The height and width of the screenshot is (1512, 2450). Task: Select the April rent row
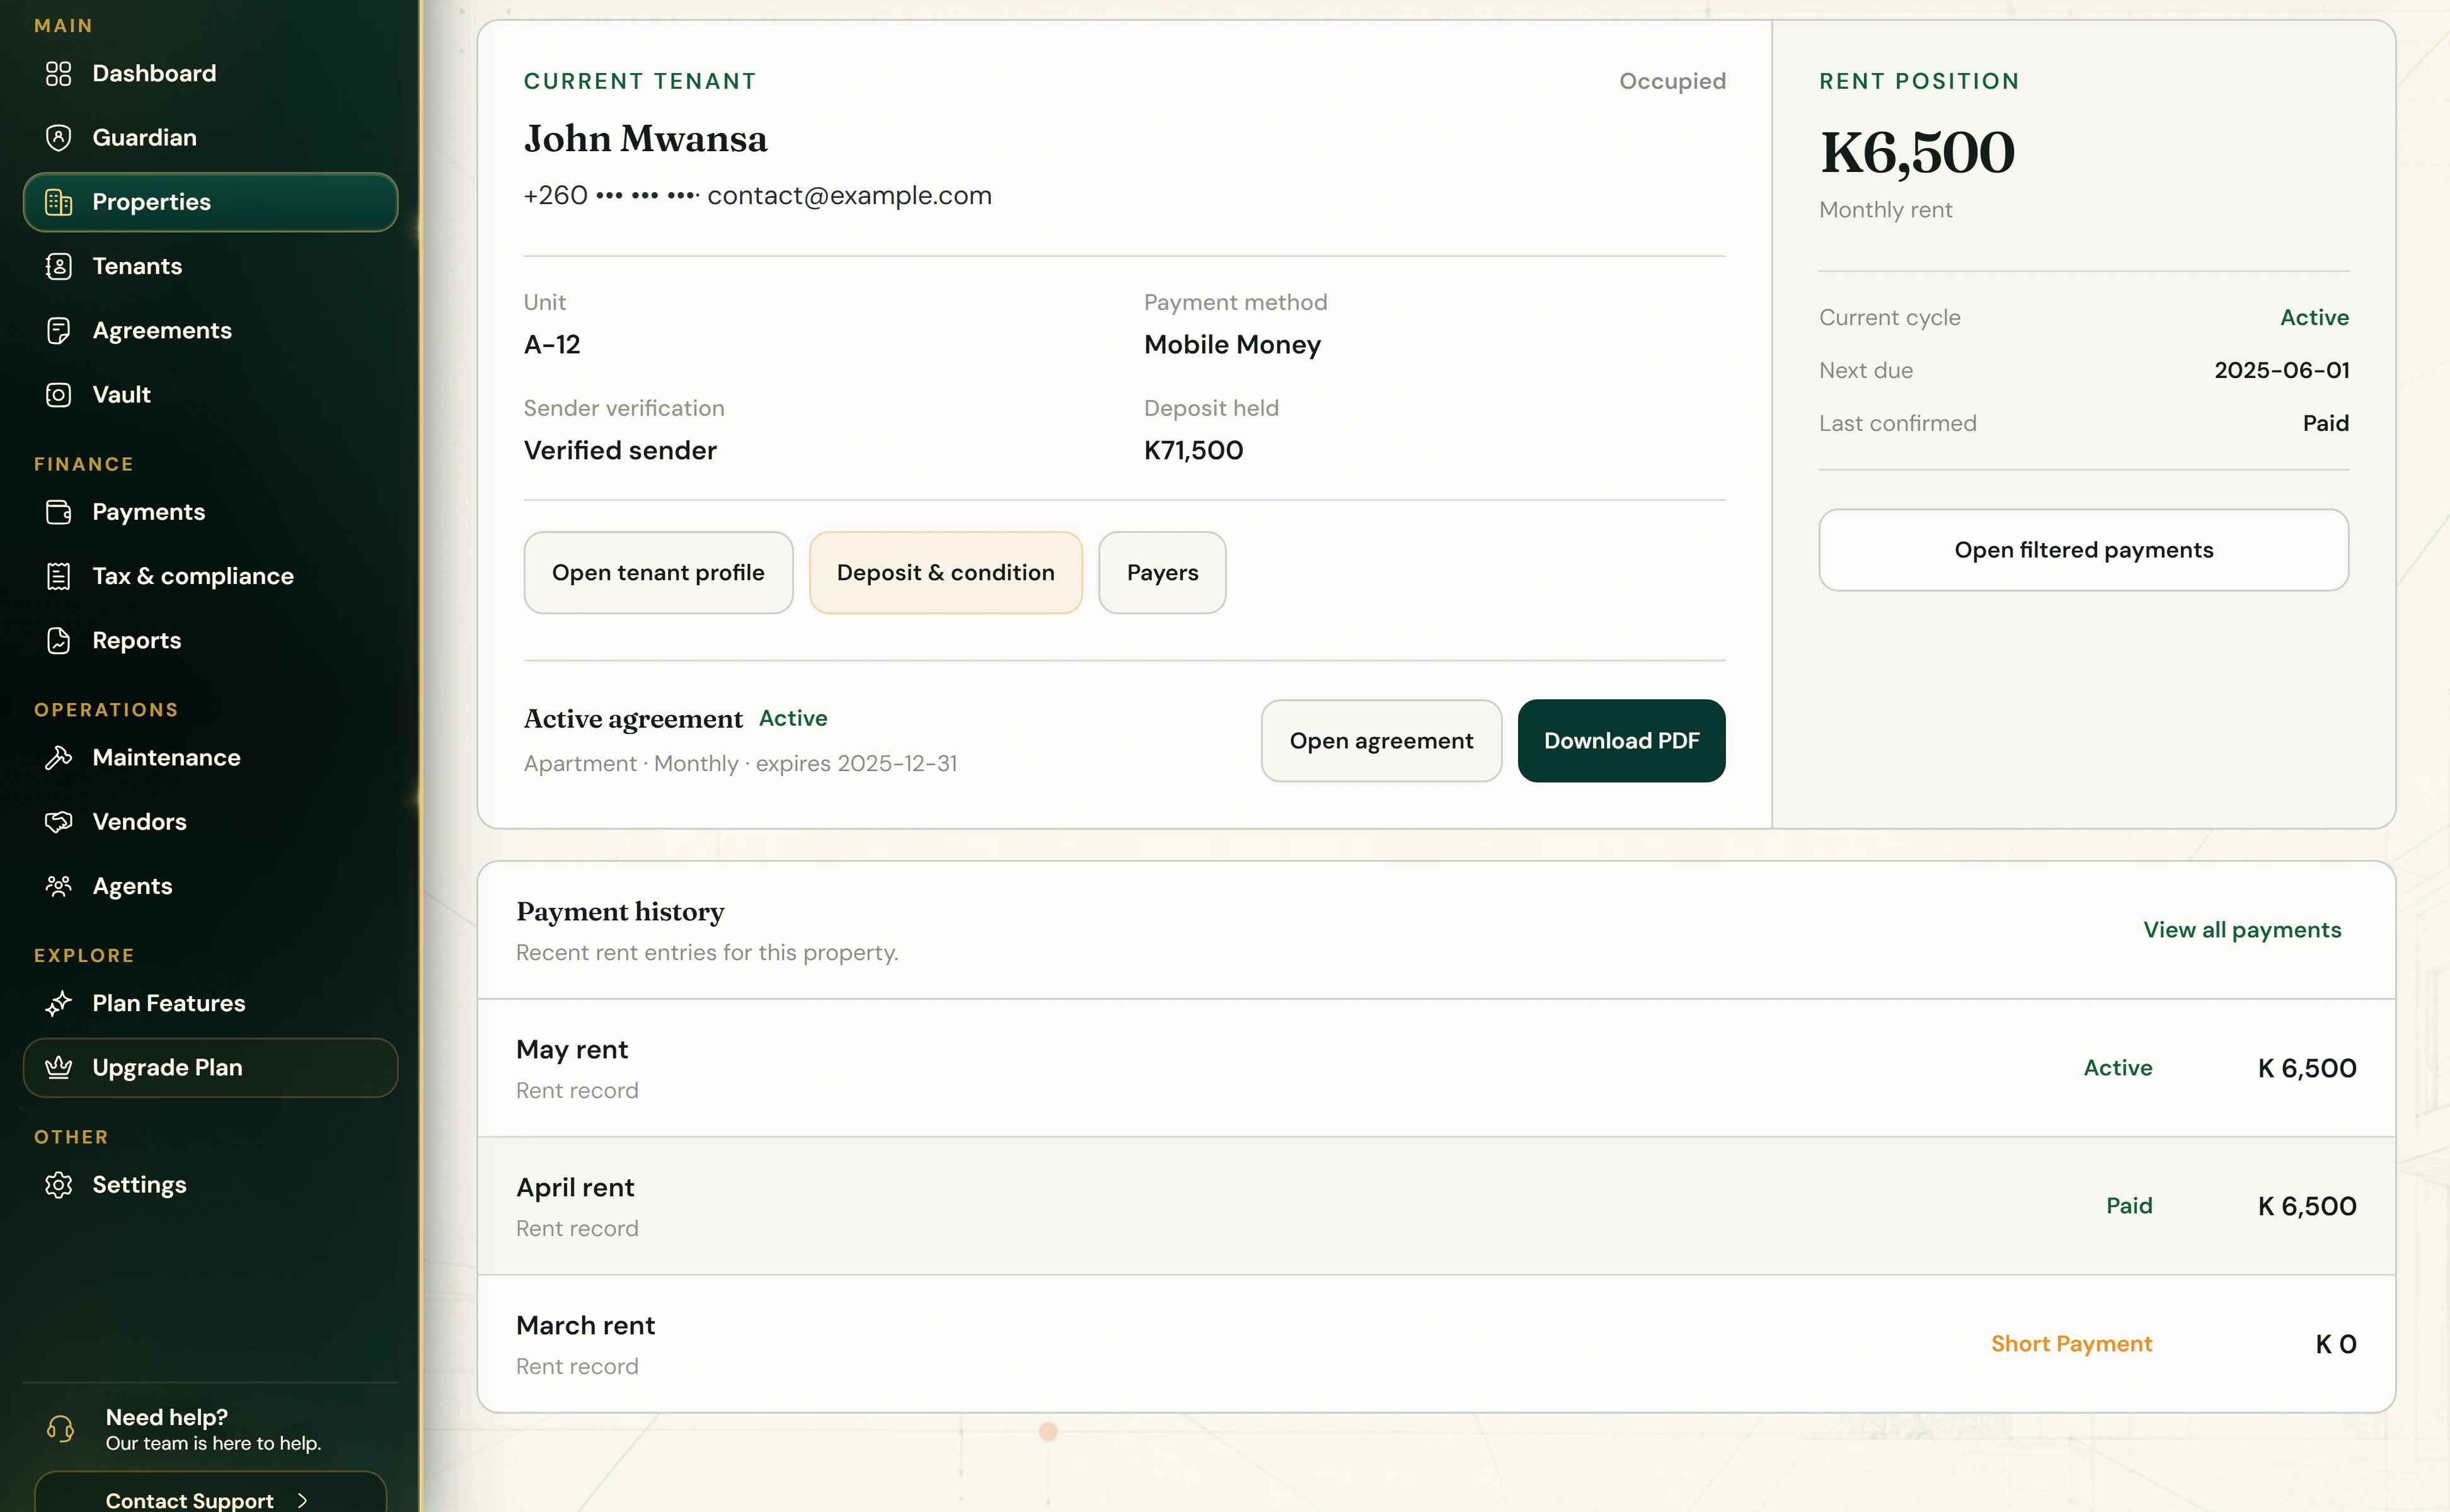(1436, 1206)
